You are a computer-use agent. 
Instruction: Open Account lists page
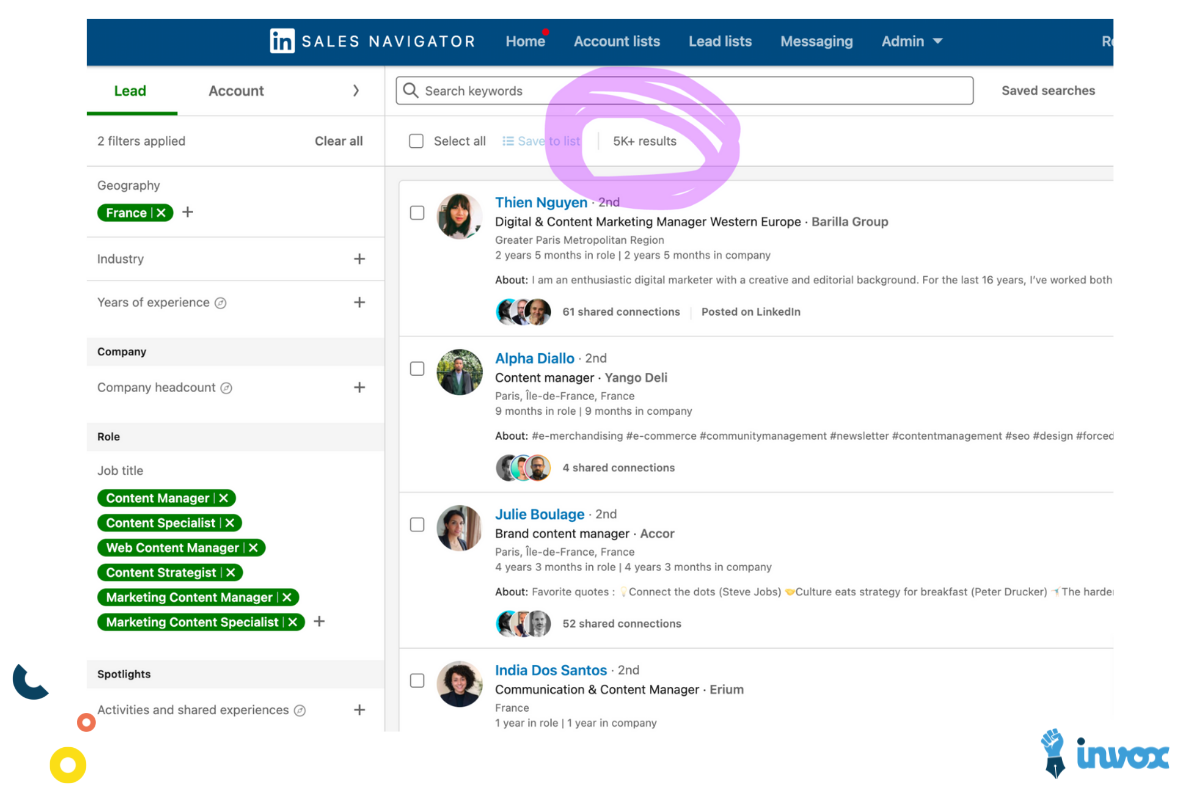617,41
